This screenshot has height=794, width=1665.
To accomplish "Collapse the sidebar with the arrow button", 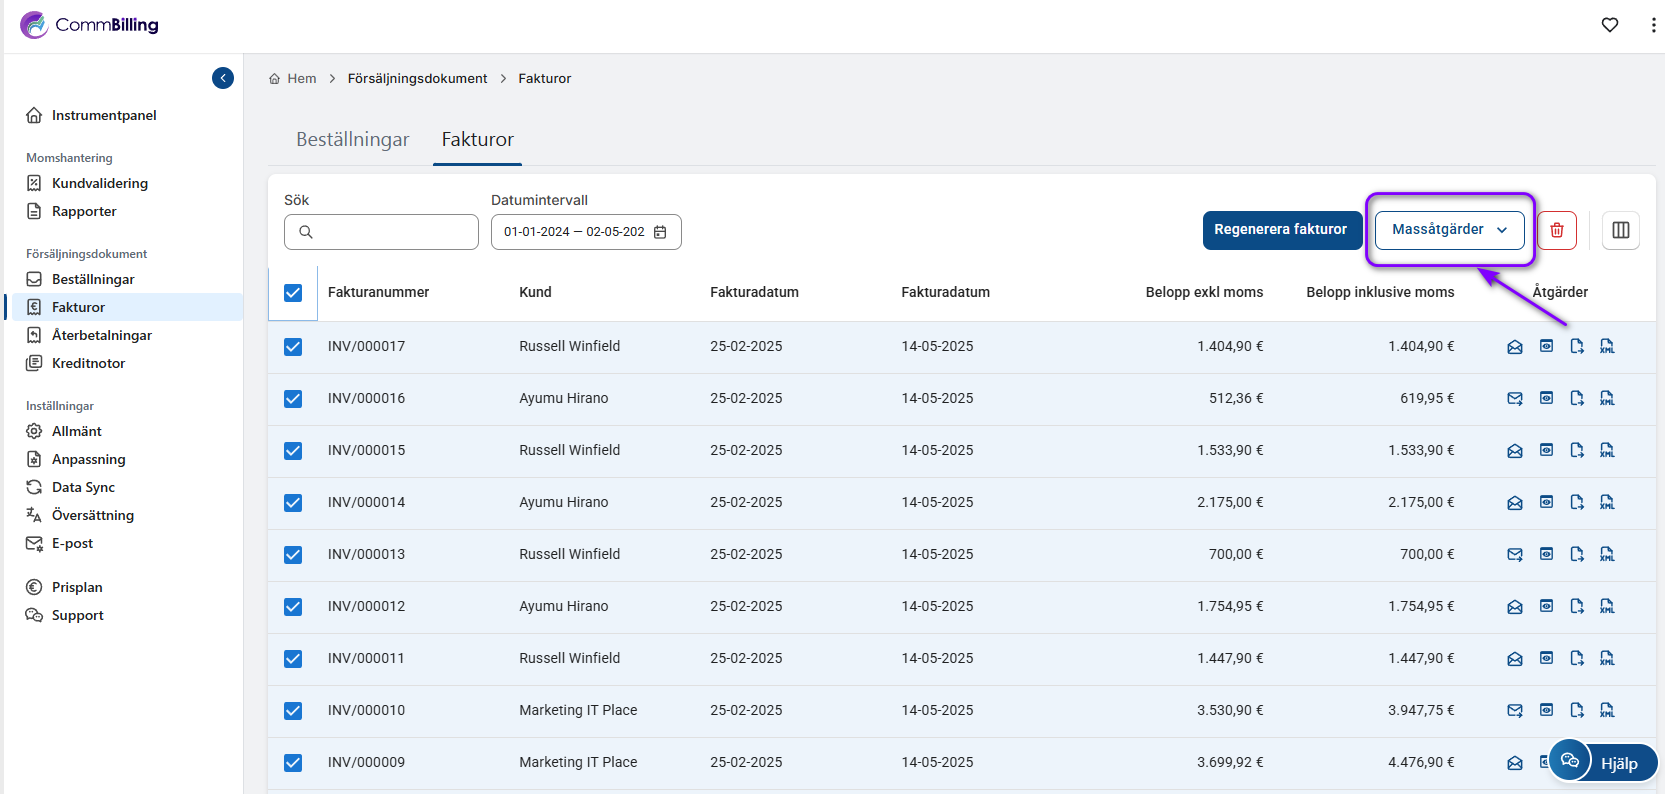I will pos(223,78).
